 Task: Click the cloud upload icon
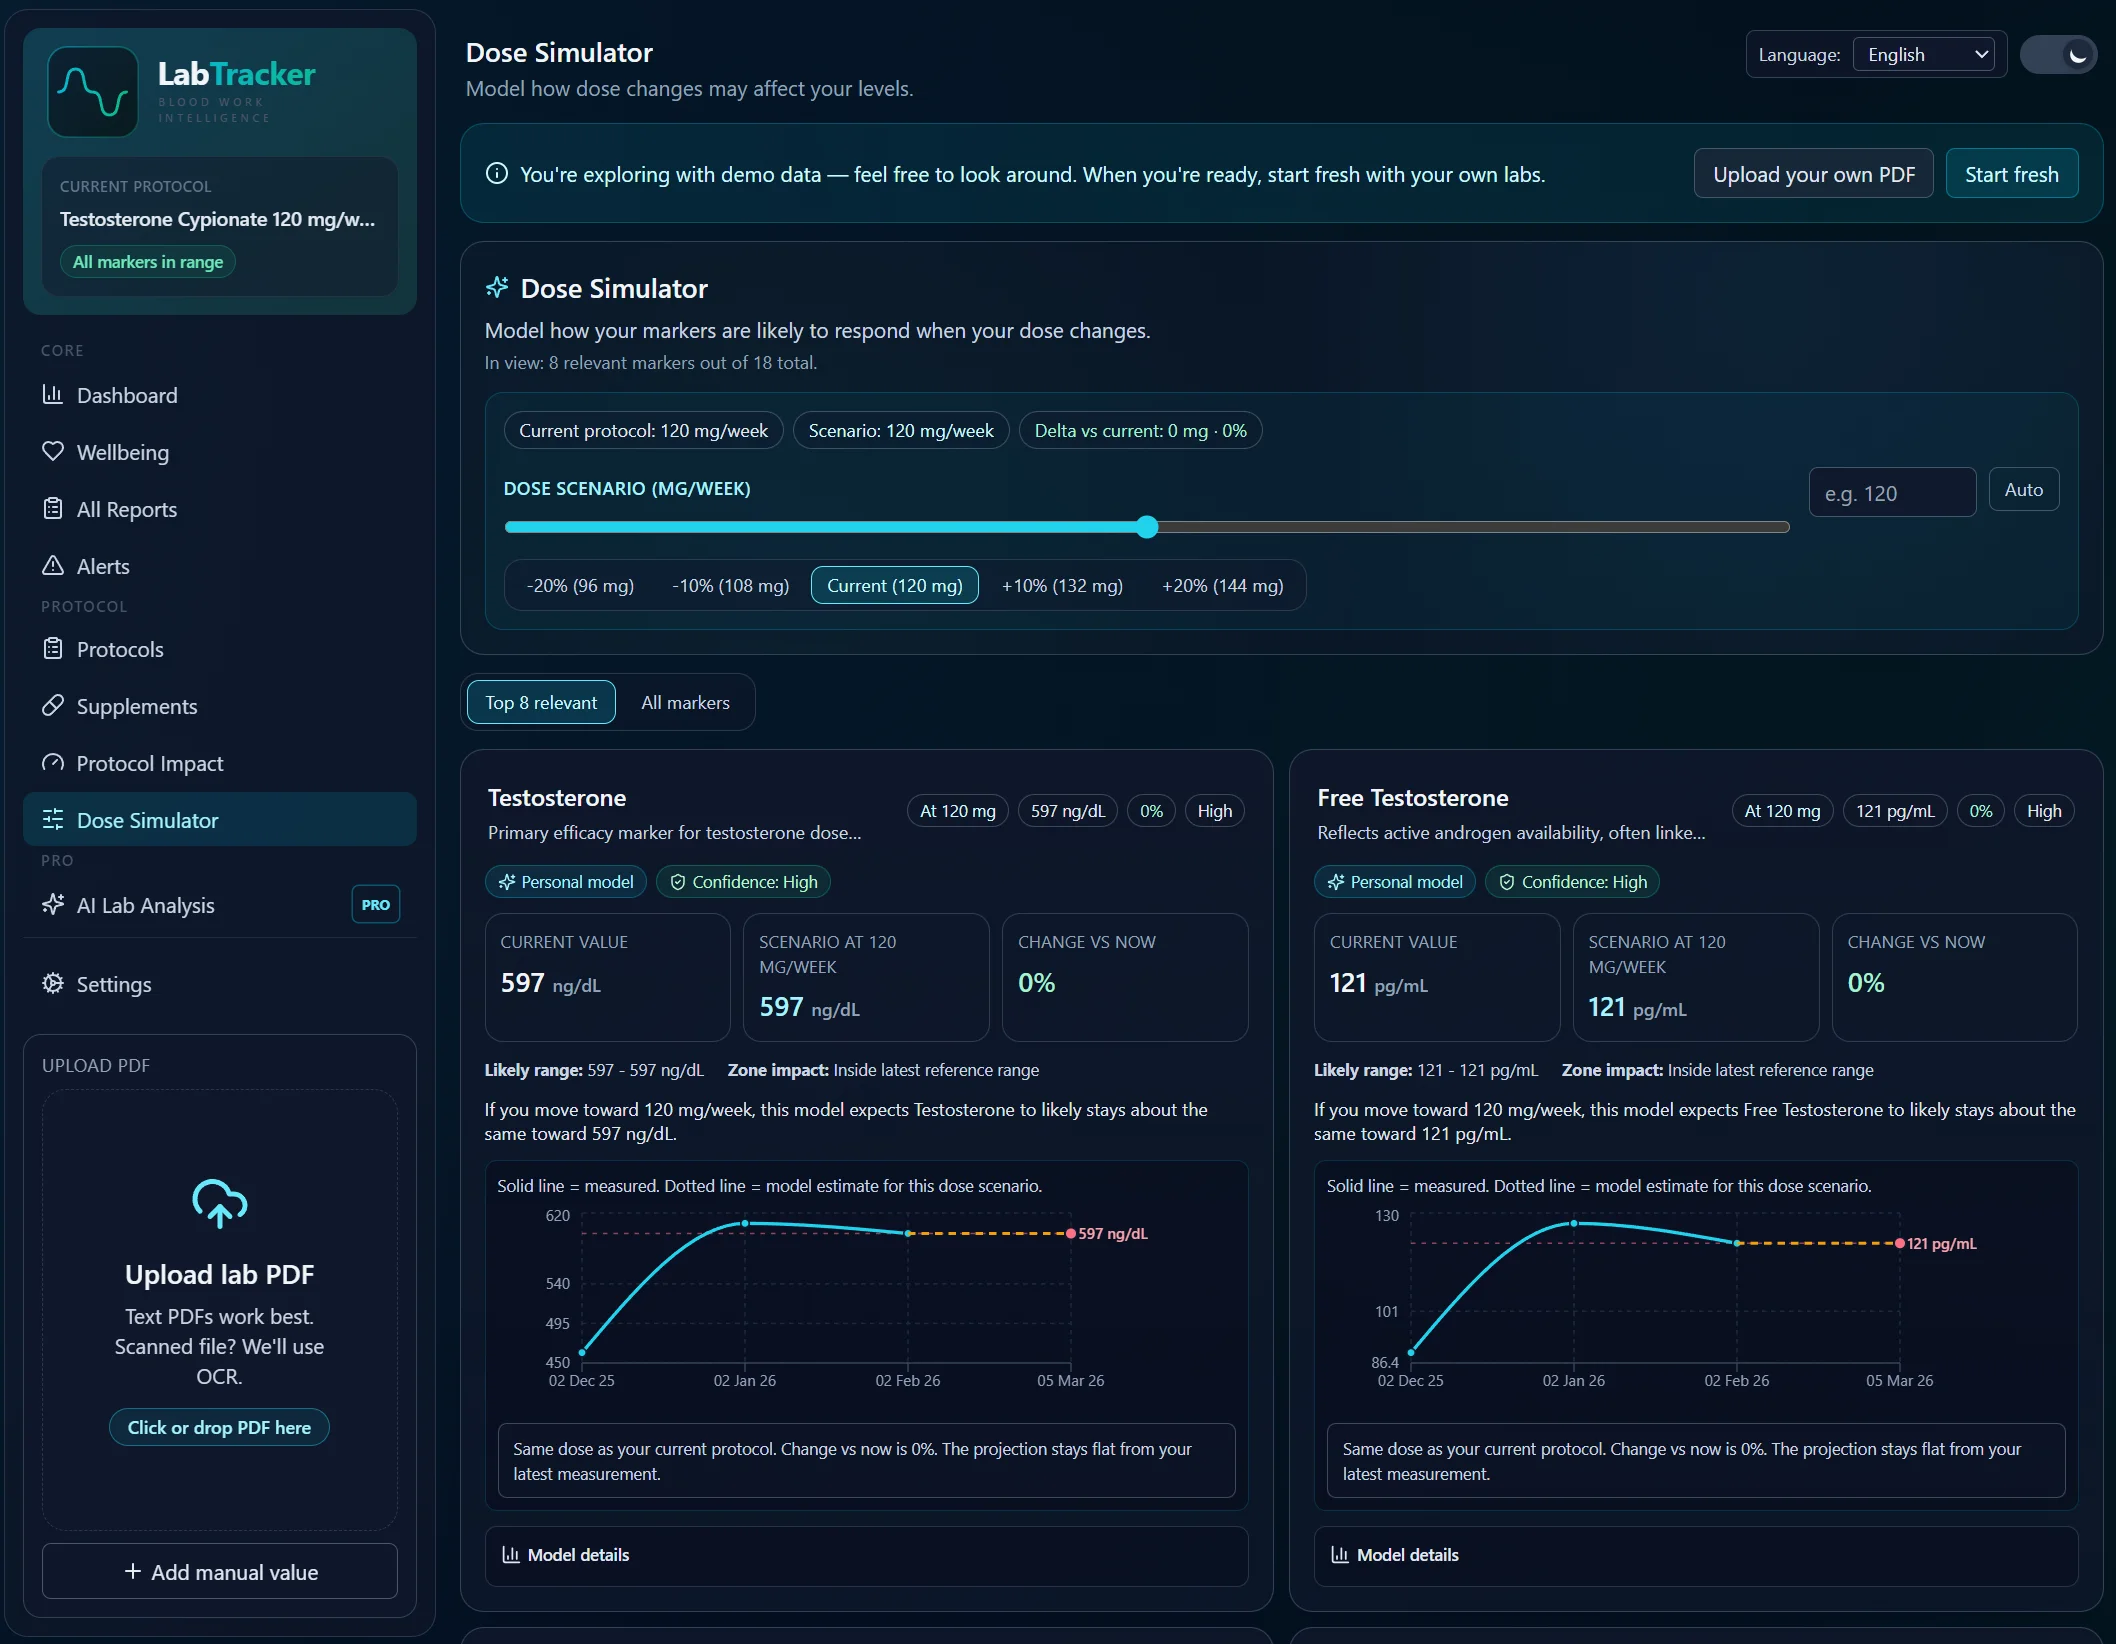[x=219, y=1203]
